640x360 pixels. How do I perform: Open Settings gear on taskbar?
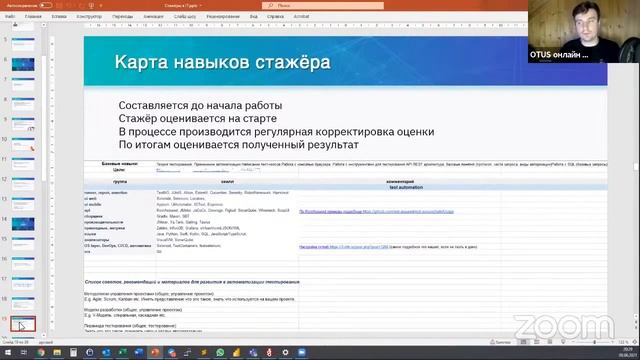pyautogui.click(x=285, y=353)
